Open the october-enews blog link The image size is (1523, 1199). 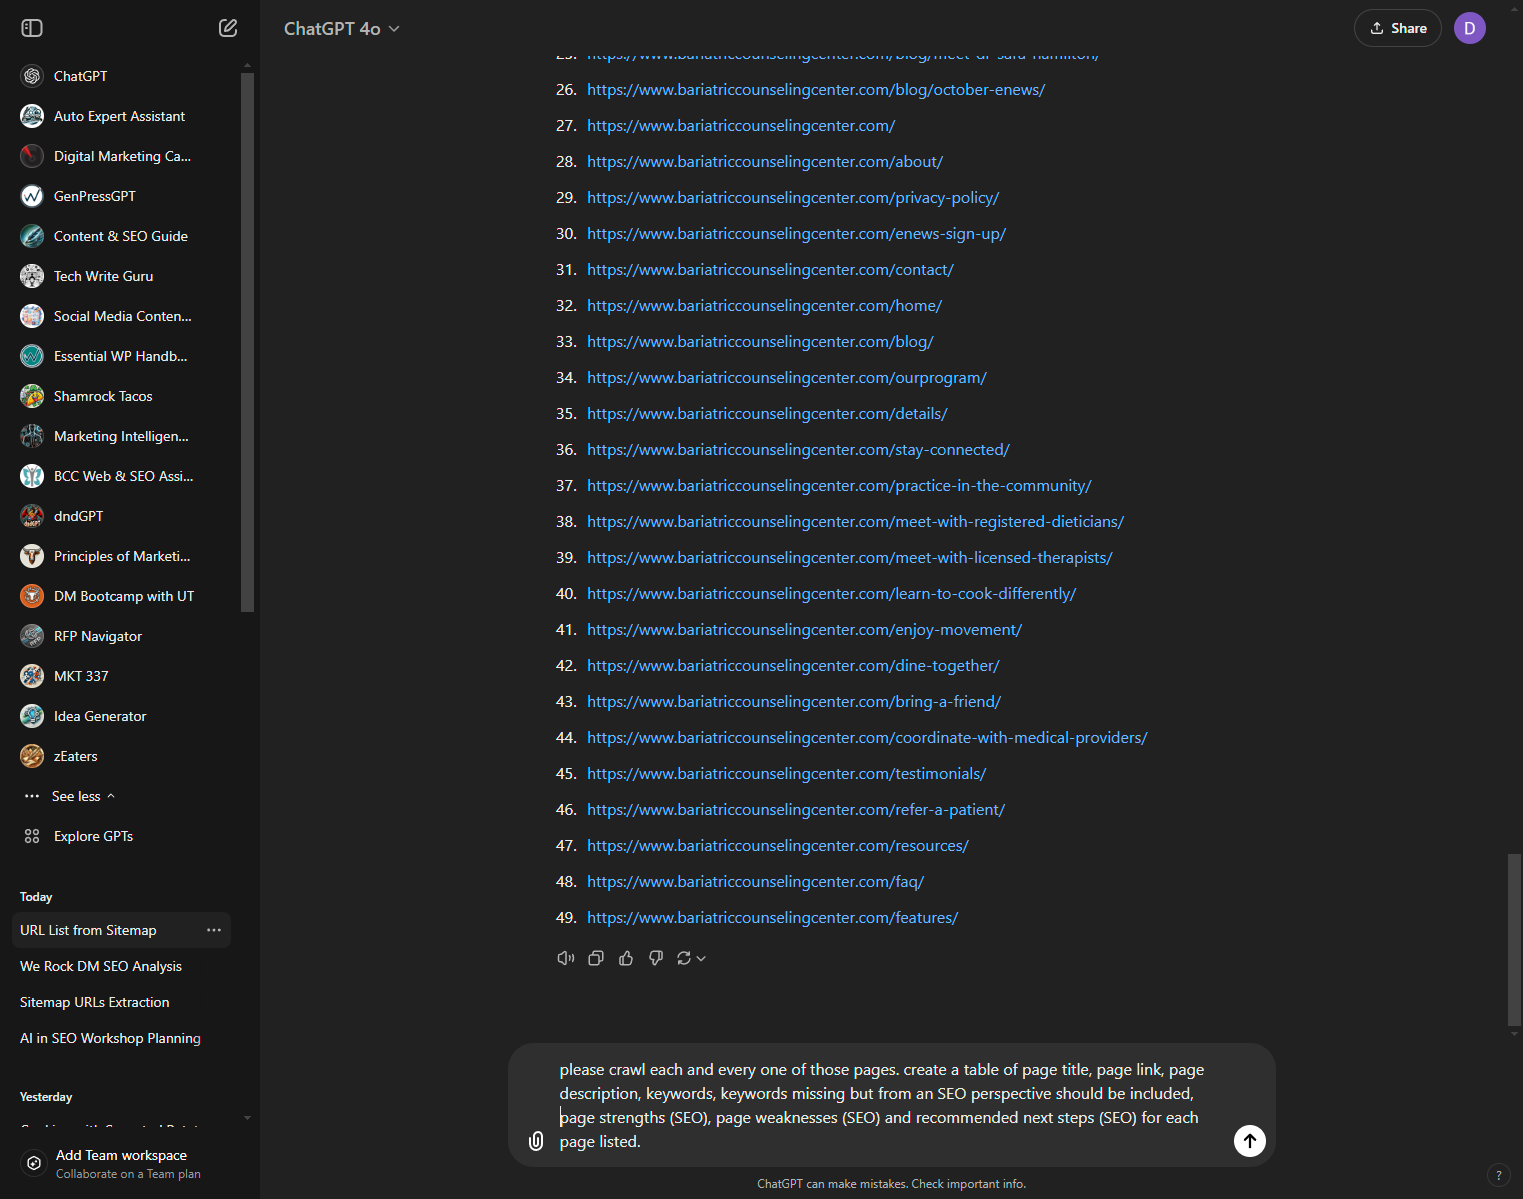[816, 90]
